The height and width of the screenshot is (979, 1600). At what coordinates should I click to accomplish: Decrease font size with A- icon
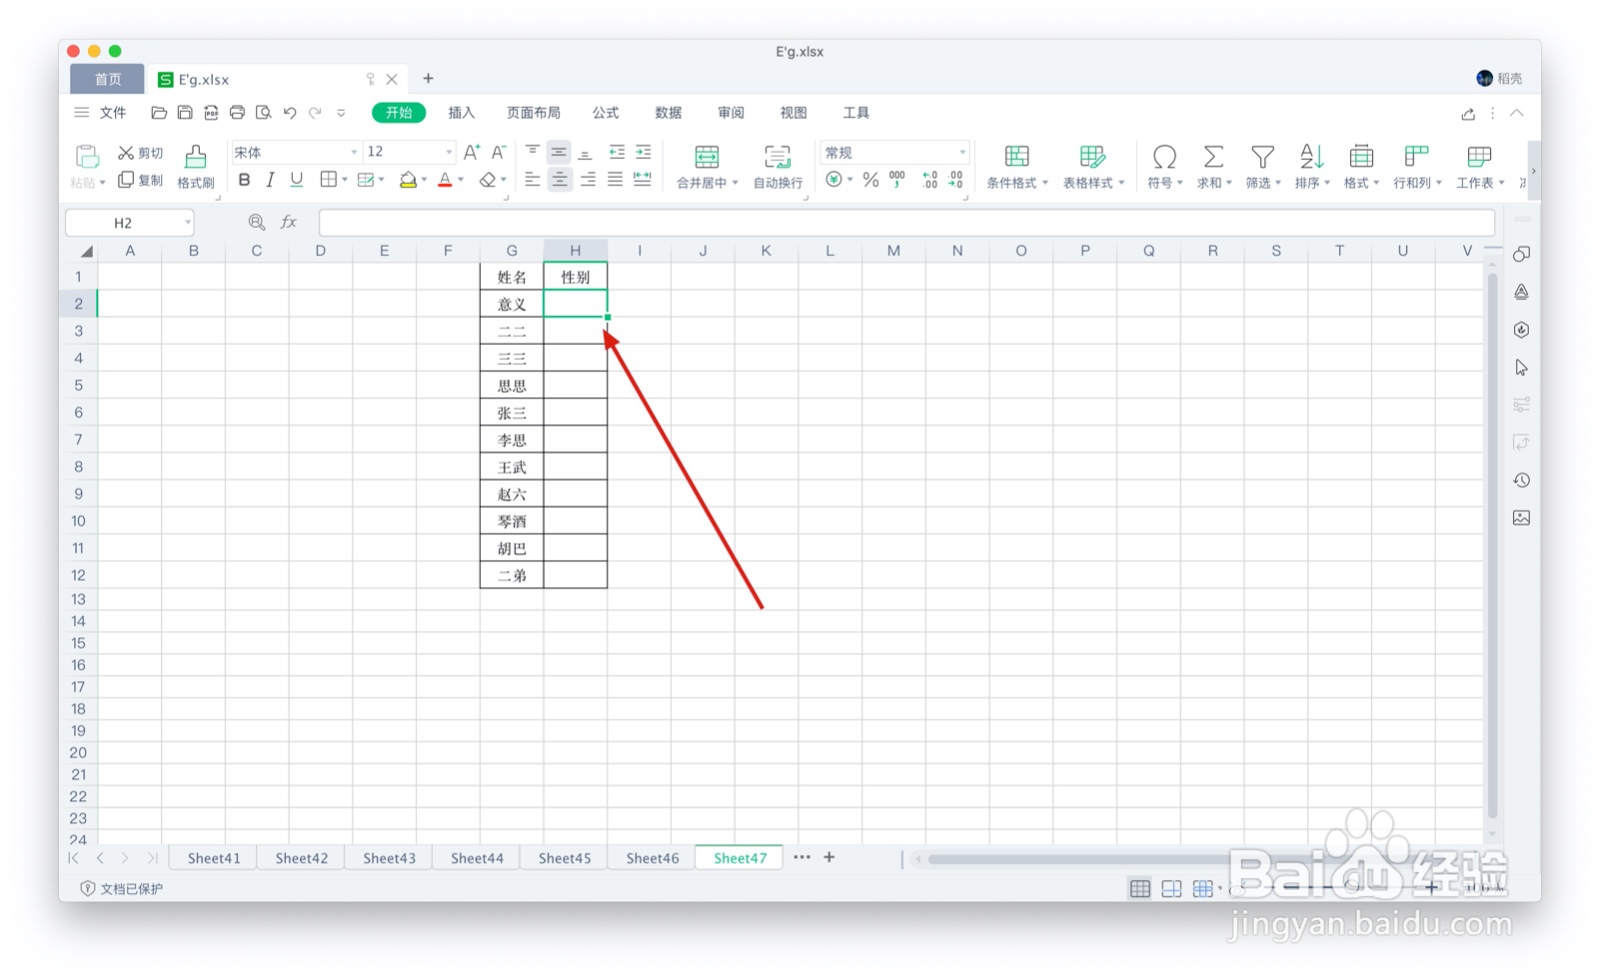(498, 152)
